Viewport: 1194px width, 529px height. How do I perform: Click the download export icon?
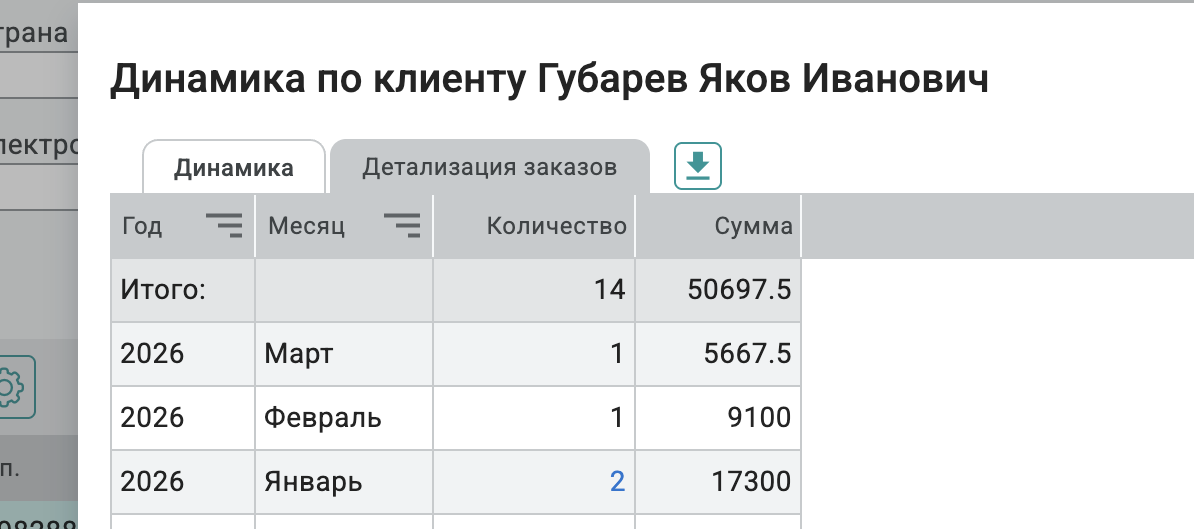(698, 165)
